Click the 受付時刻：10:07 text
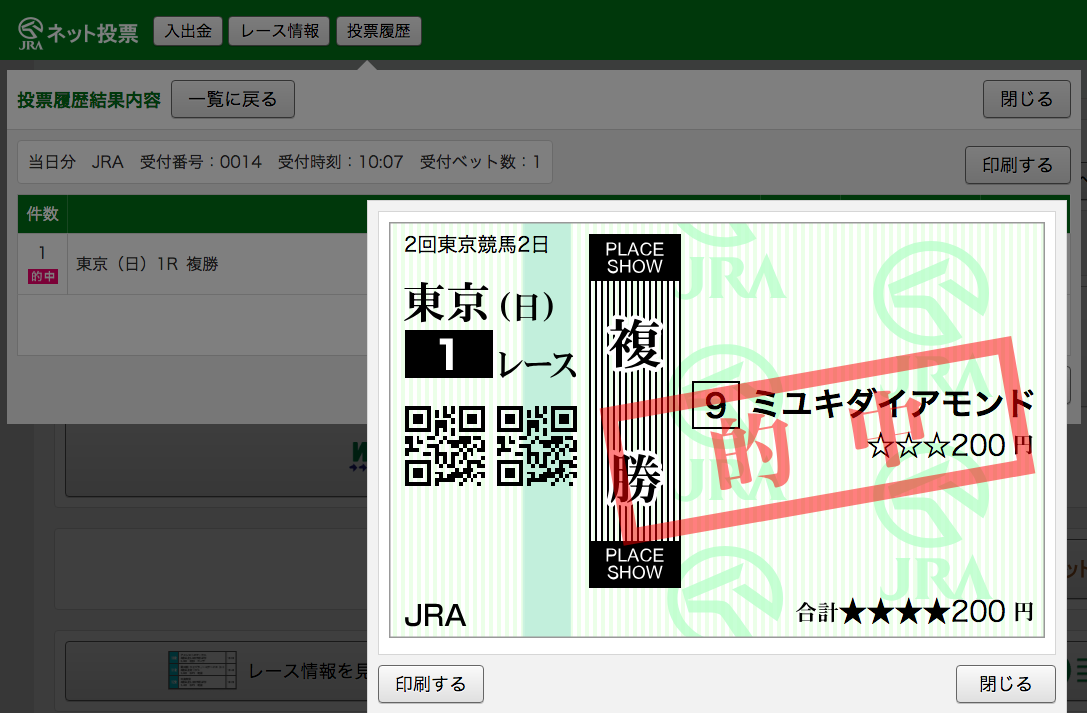This screenshot has height=713, width=1087. pos(340,162)
